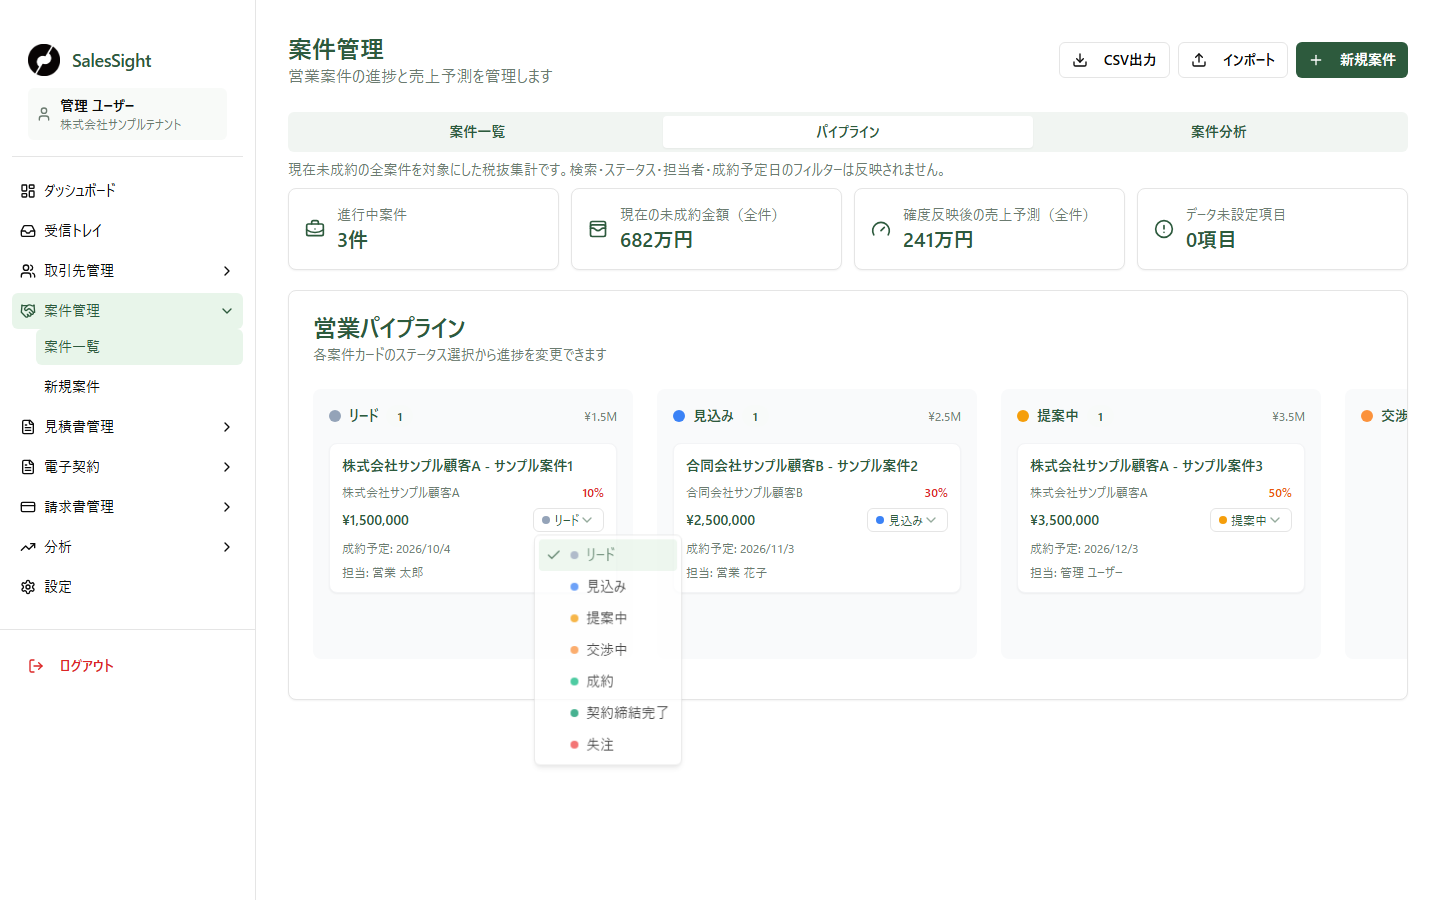Click the amount ¥2,500,000
This screenshot has height=900, width=1440.
(x=721, y=520)
